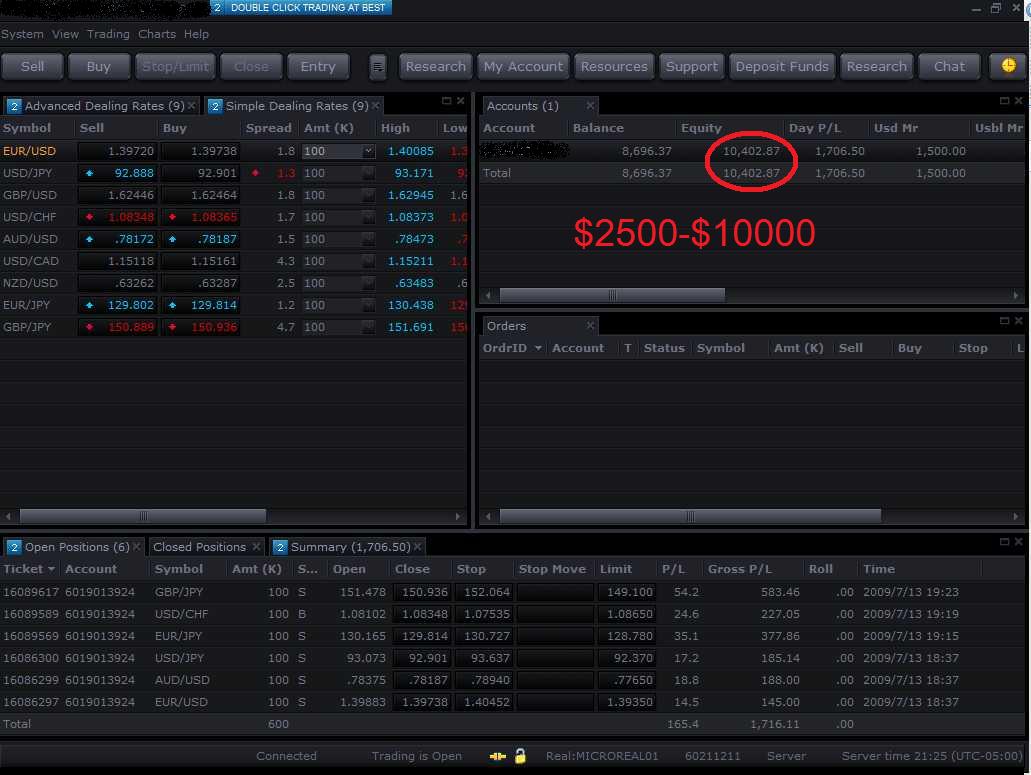Close the Advanced Dealing Rates tab
The image size is (1031, 775).
point(191,105)
